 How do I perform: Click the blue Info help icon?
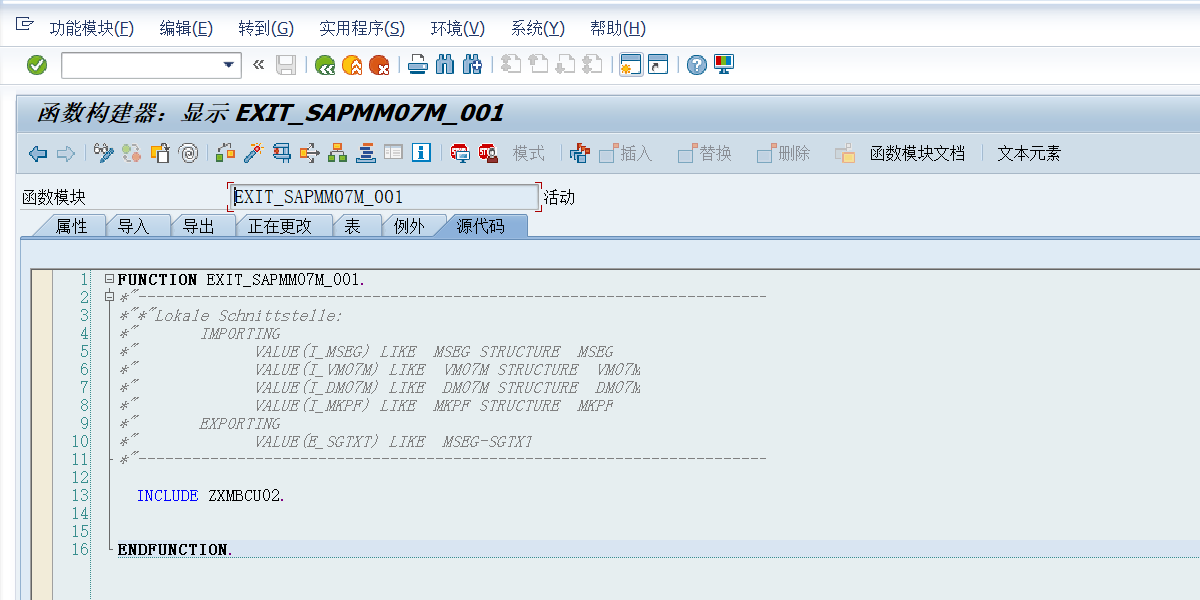[422, 153]
